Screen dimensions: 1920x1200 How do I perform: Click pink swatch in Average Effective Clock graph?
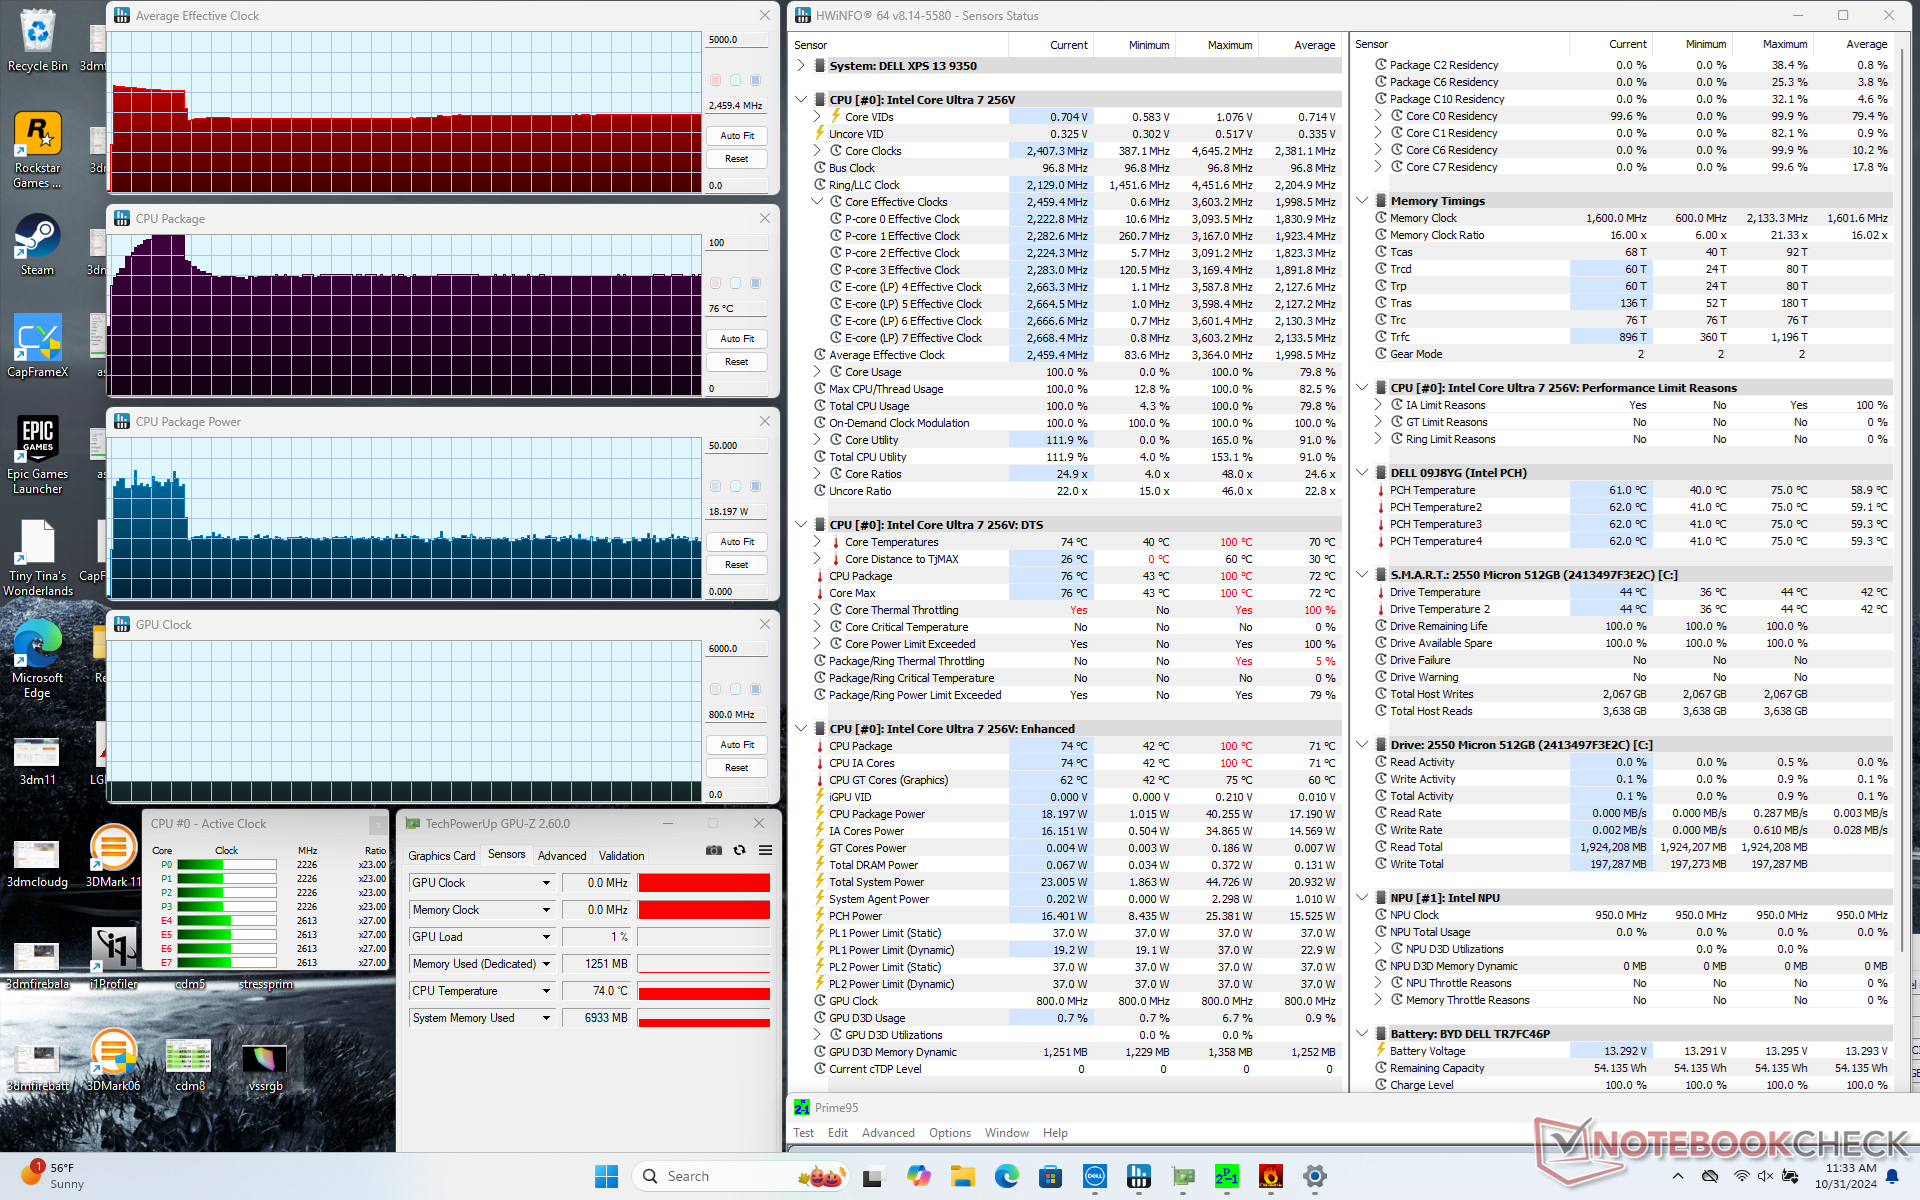[x=715, y=80]
